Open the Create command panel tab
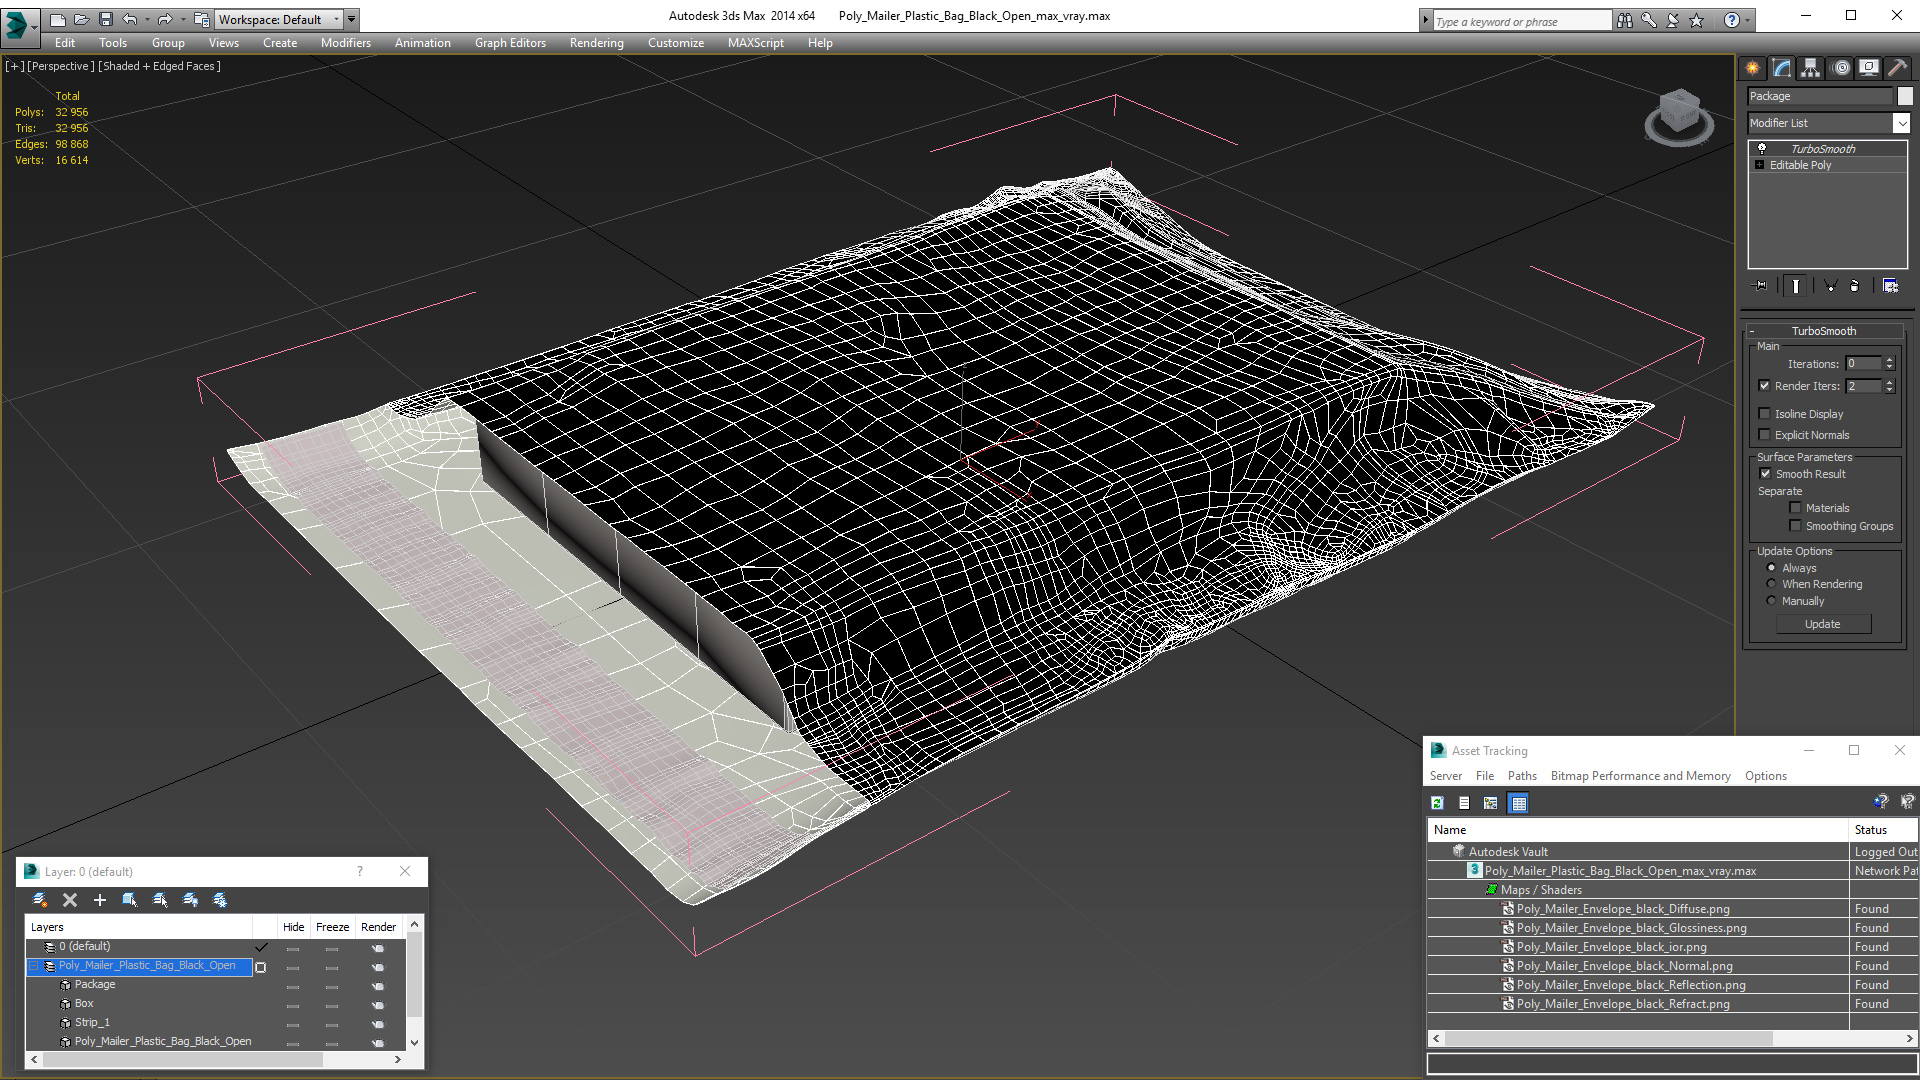 [x=1753, y=68]
